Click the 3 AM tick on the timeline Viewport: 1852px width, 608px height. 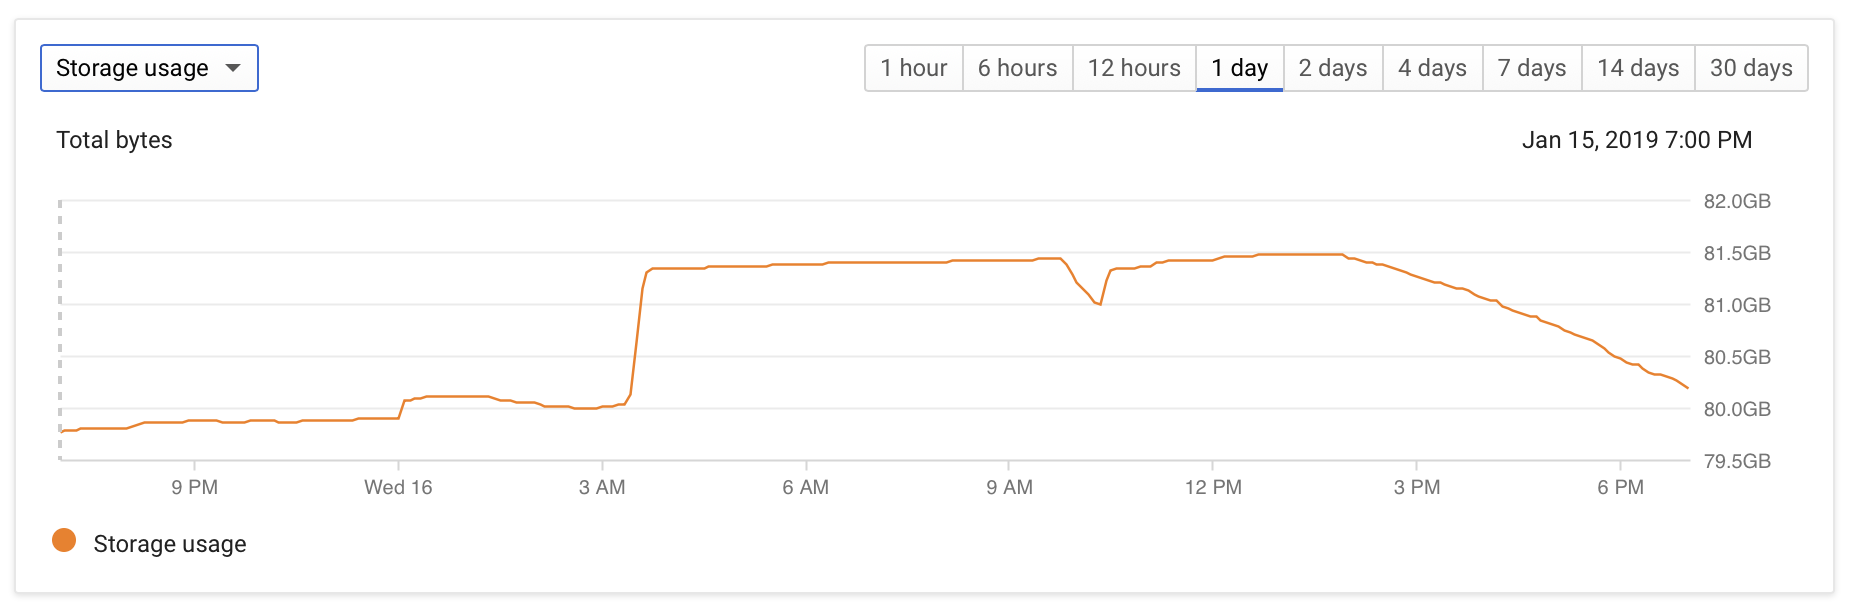tap(602, 487)
